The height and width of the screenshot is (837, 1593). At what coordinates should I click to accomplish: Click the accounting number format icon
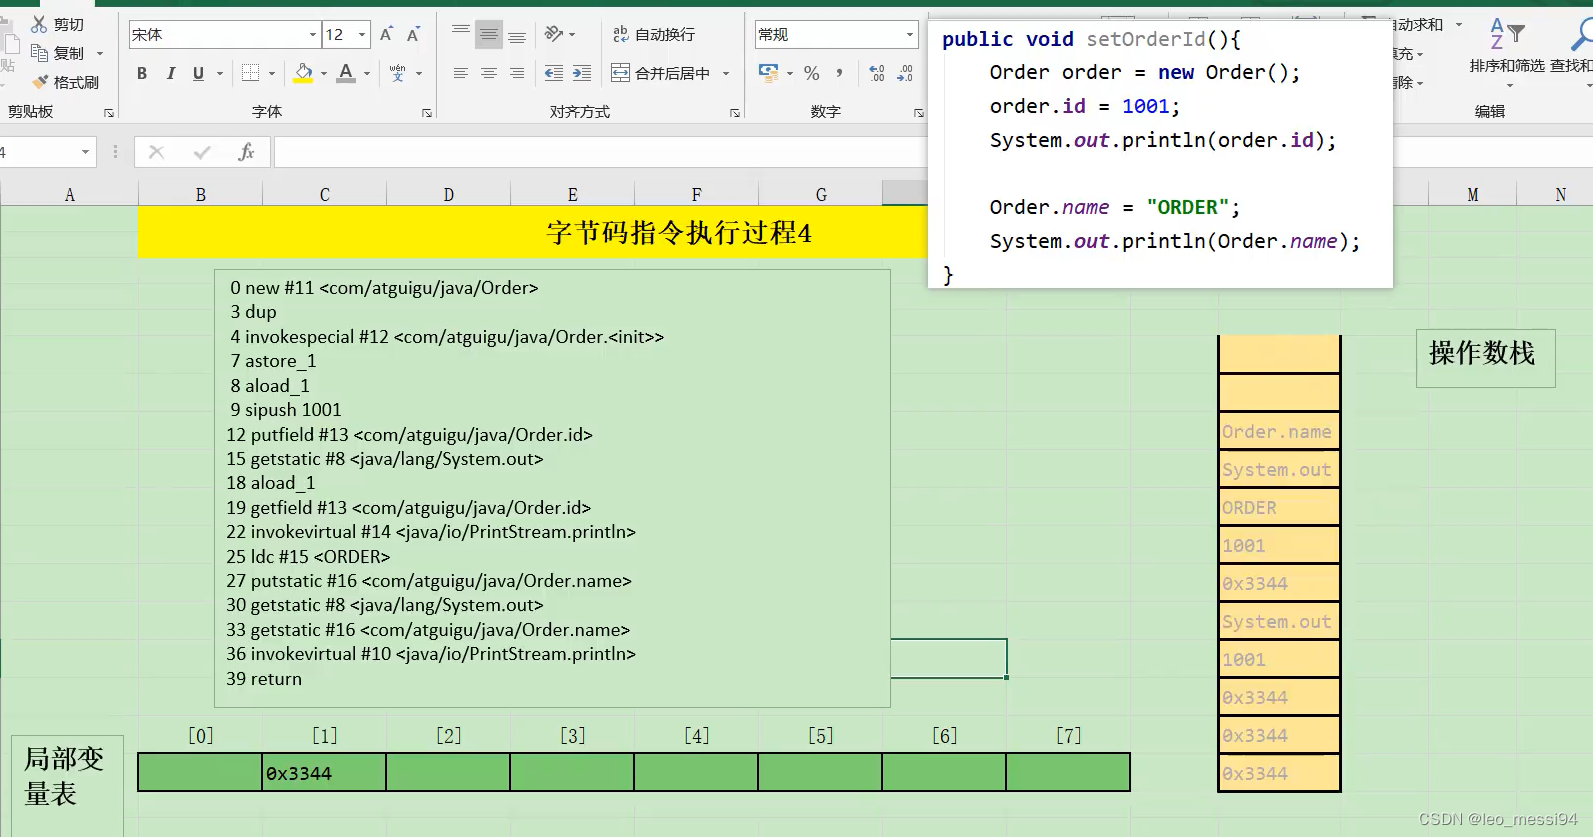(768, 73)
